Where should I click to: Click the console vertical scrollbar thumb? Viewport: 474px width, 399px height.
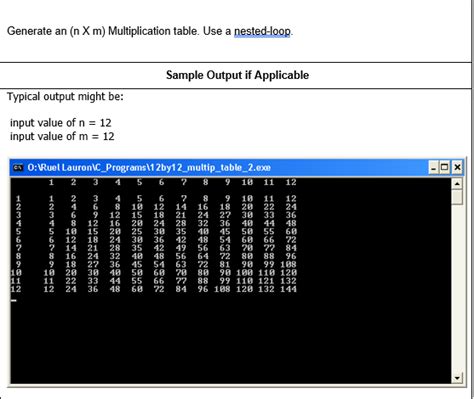(457, 197)
